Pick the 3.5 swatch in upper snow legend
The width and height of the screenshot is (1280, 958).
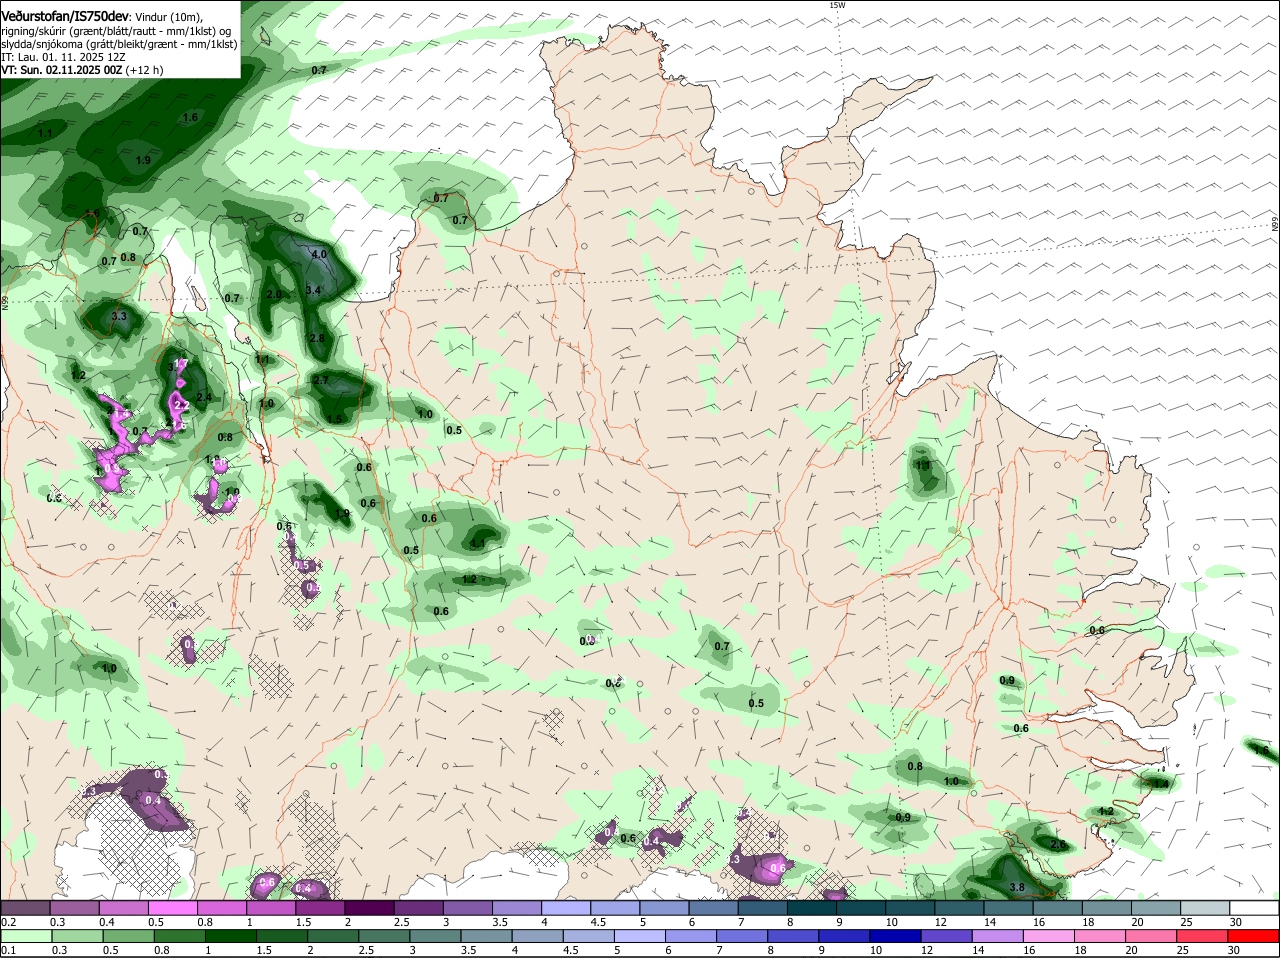(x=515, y=907)
